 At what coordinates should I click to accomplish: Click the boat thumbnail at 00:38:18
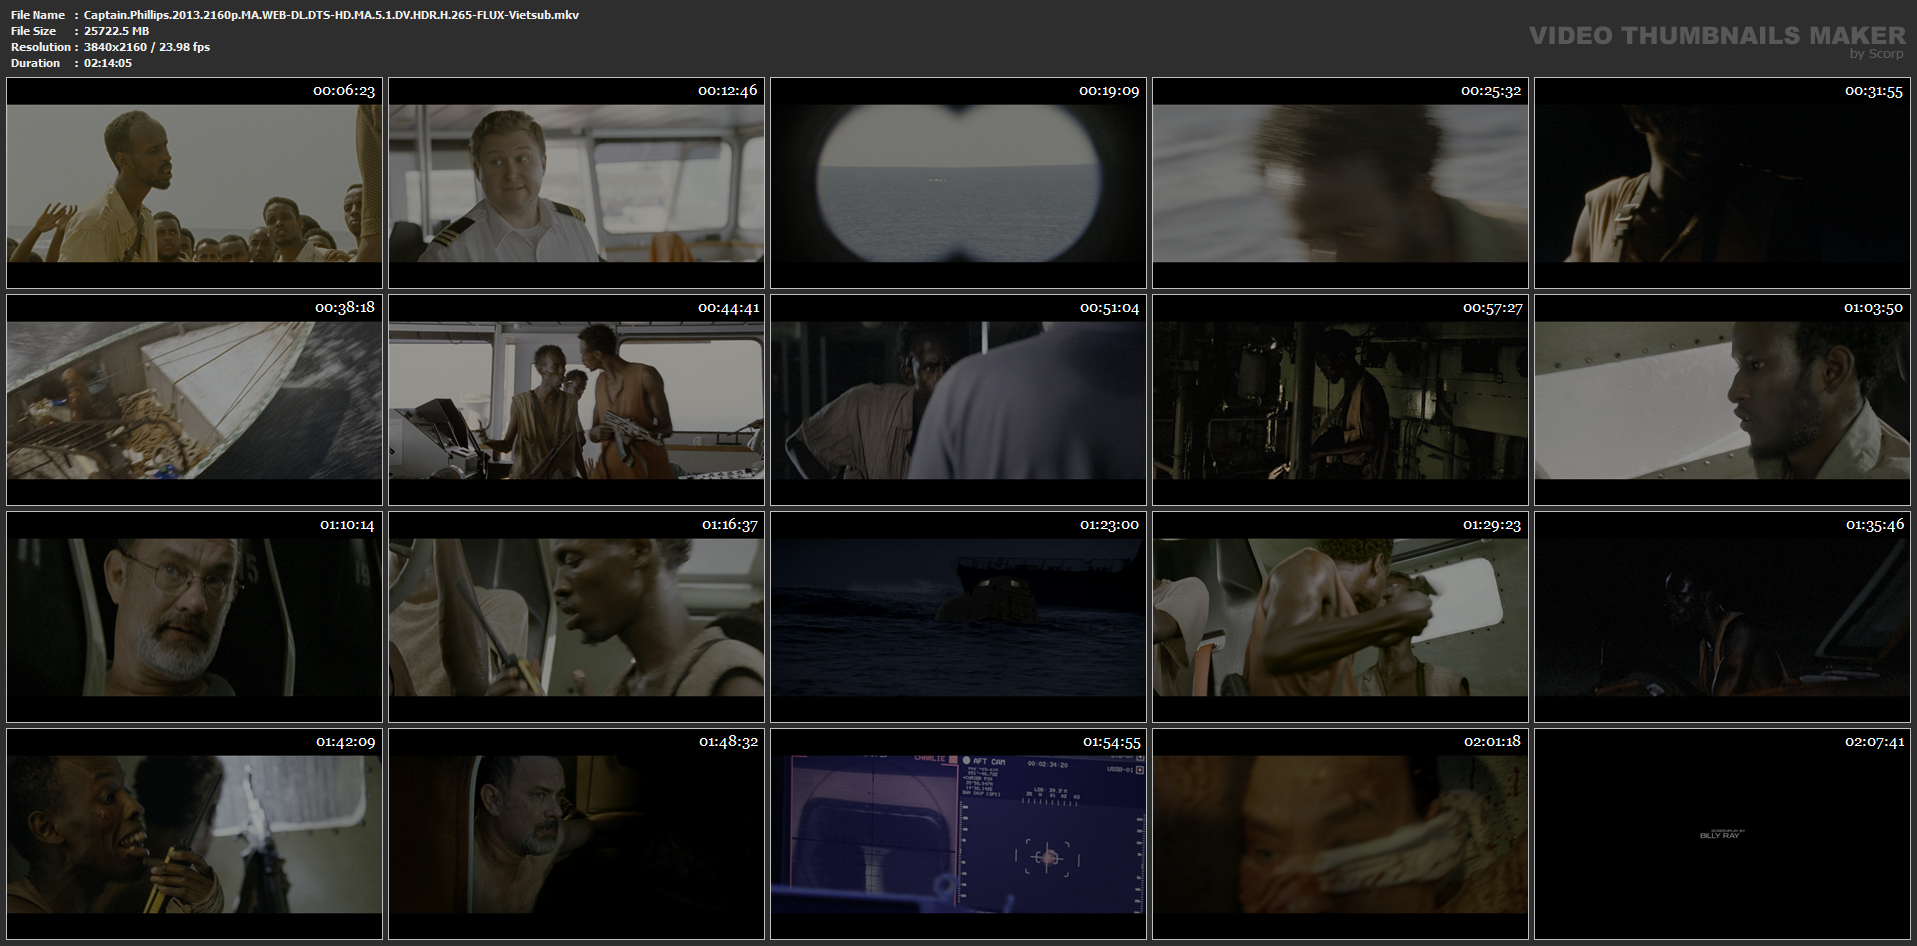(x=195, y=400)
